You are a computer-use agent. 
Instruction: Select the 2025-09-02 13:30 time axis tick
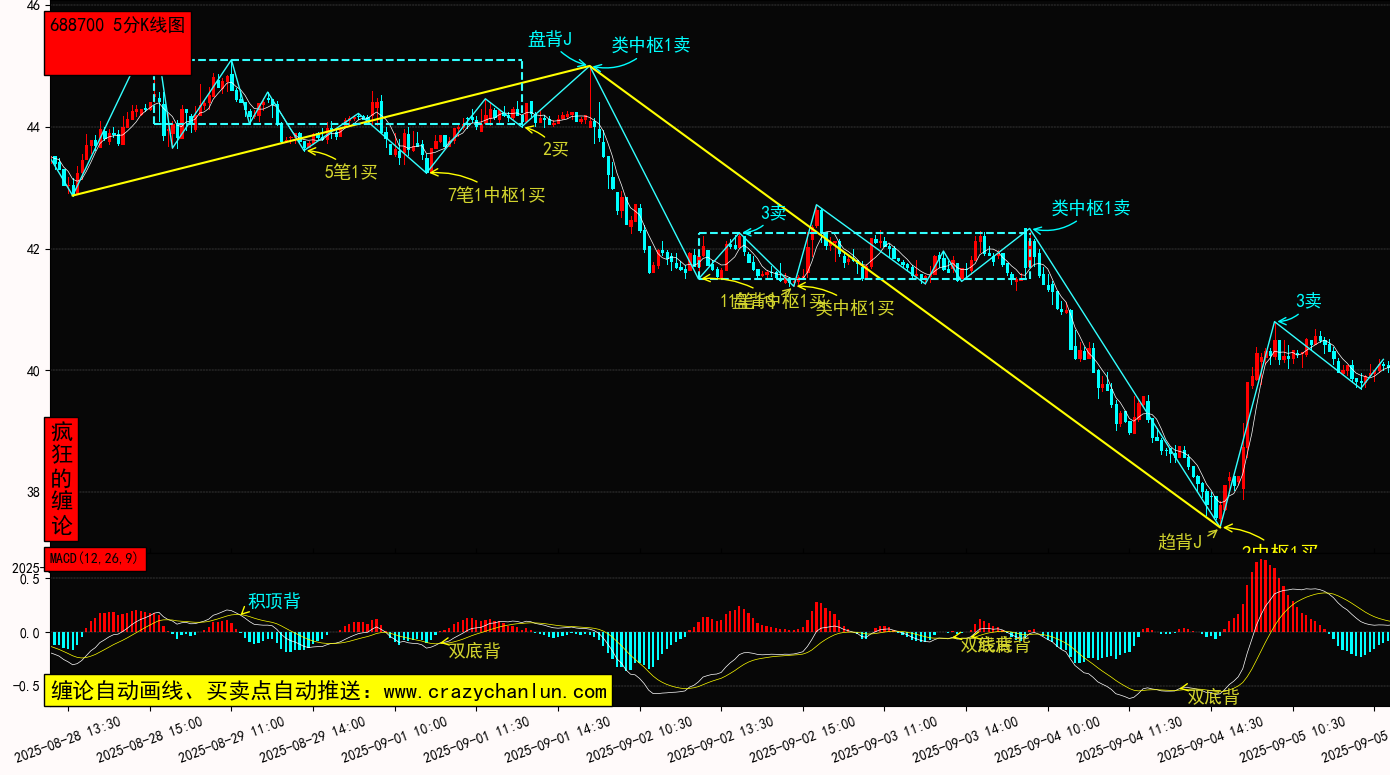(x=719, y=738)
